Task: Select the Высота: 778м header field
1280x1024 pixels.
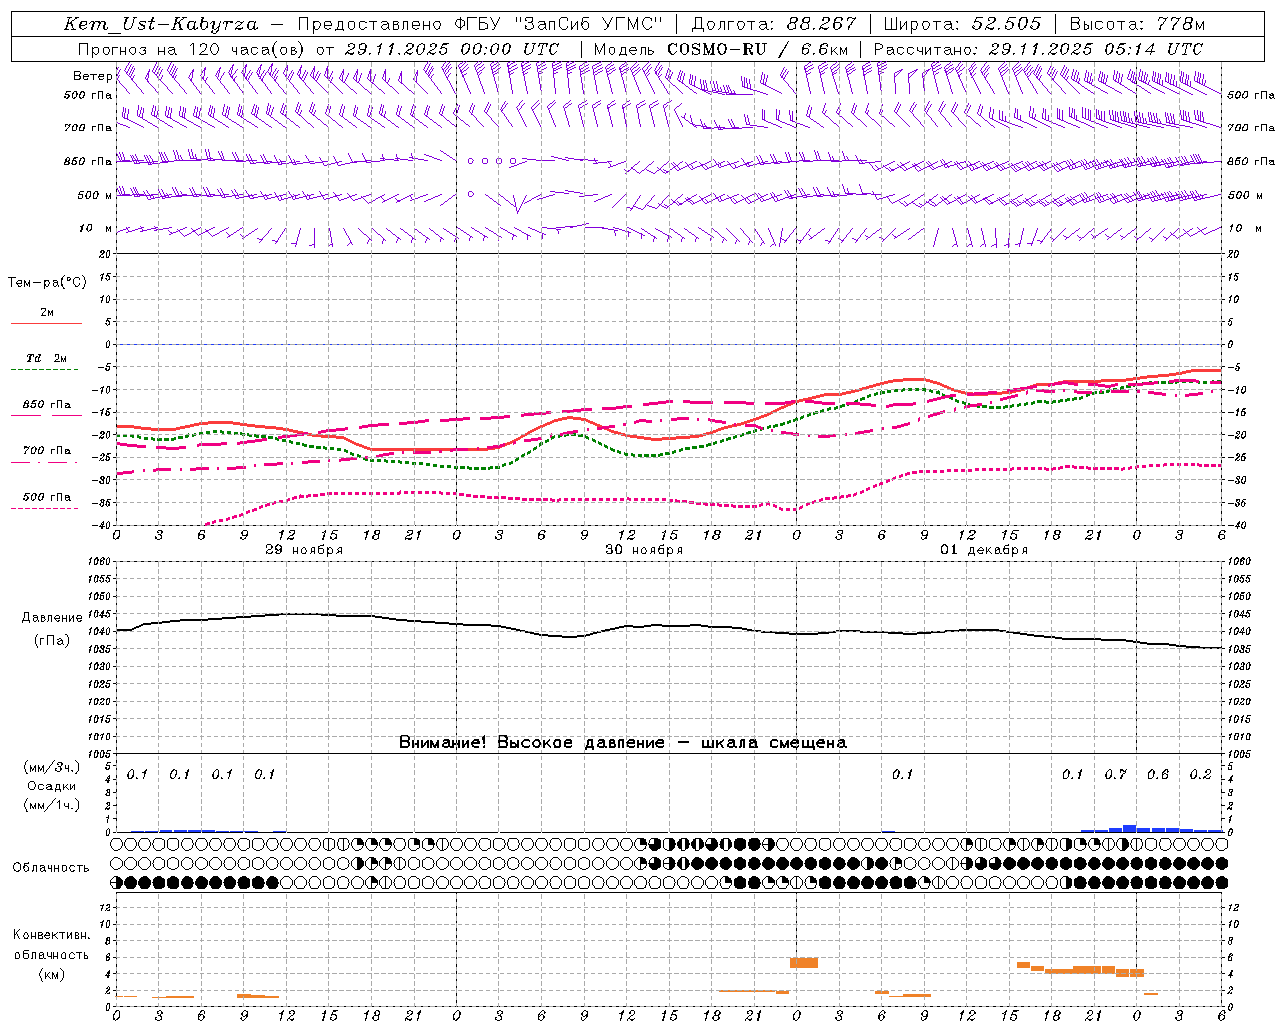Action: point(1138,24)
